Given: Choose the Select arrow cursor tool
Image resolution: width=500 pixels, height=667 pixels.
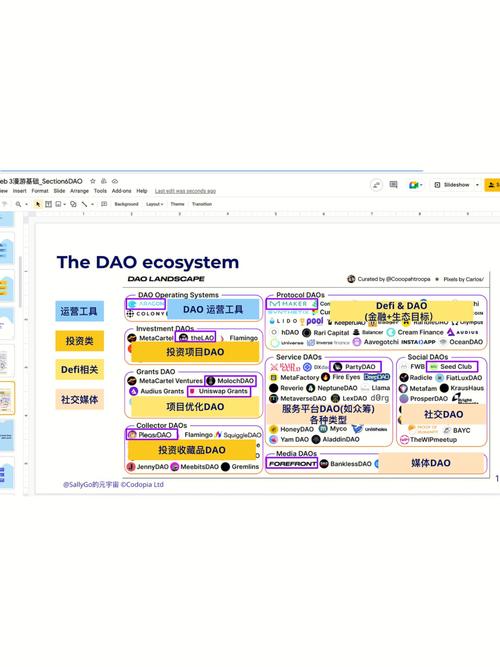Looking at the screenshot, I should click(x=38, y=204).
